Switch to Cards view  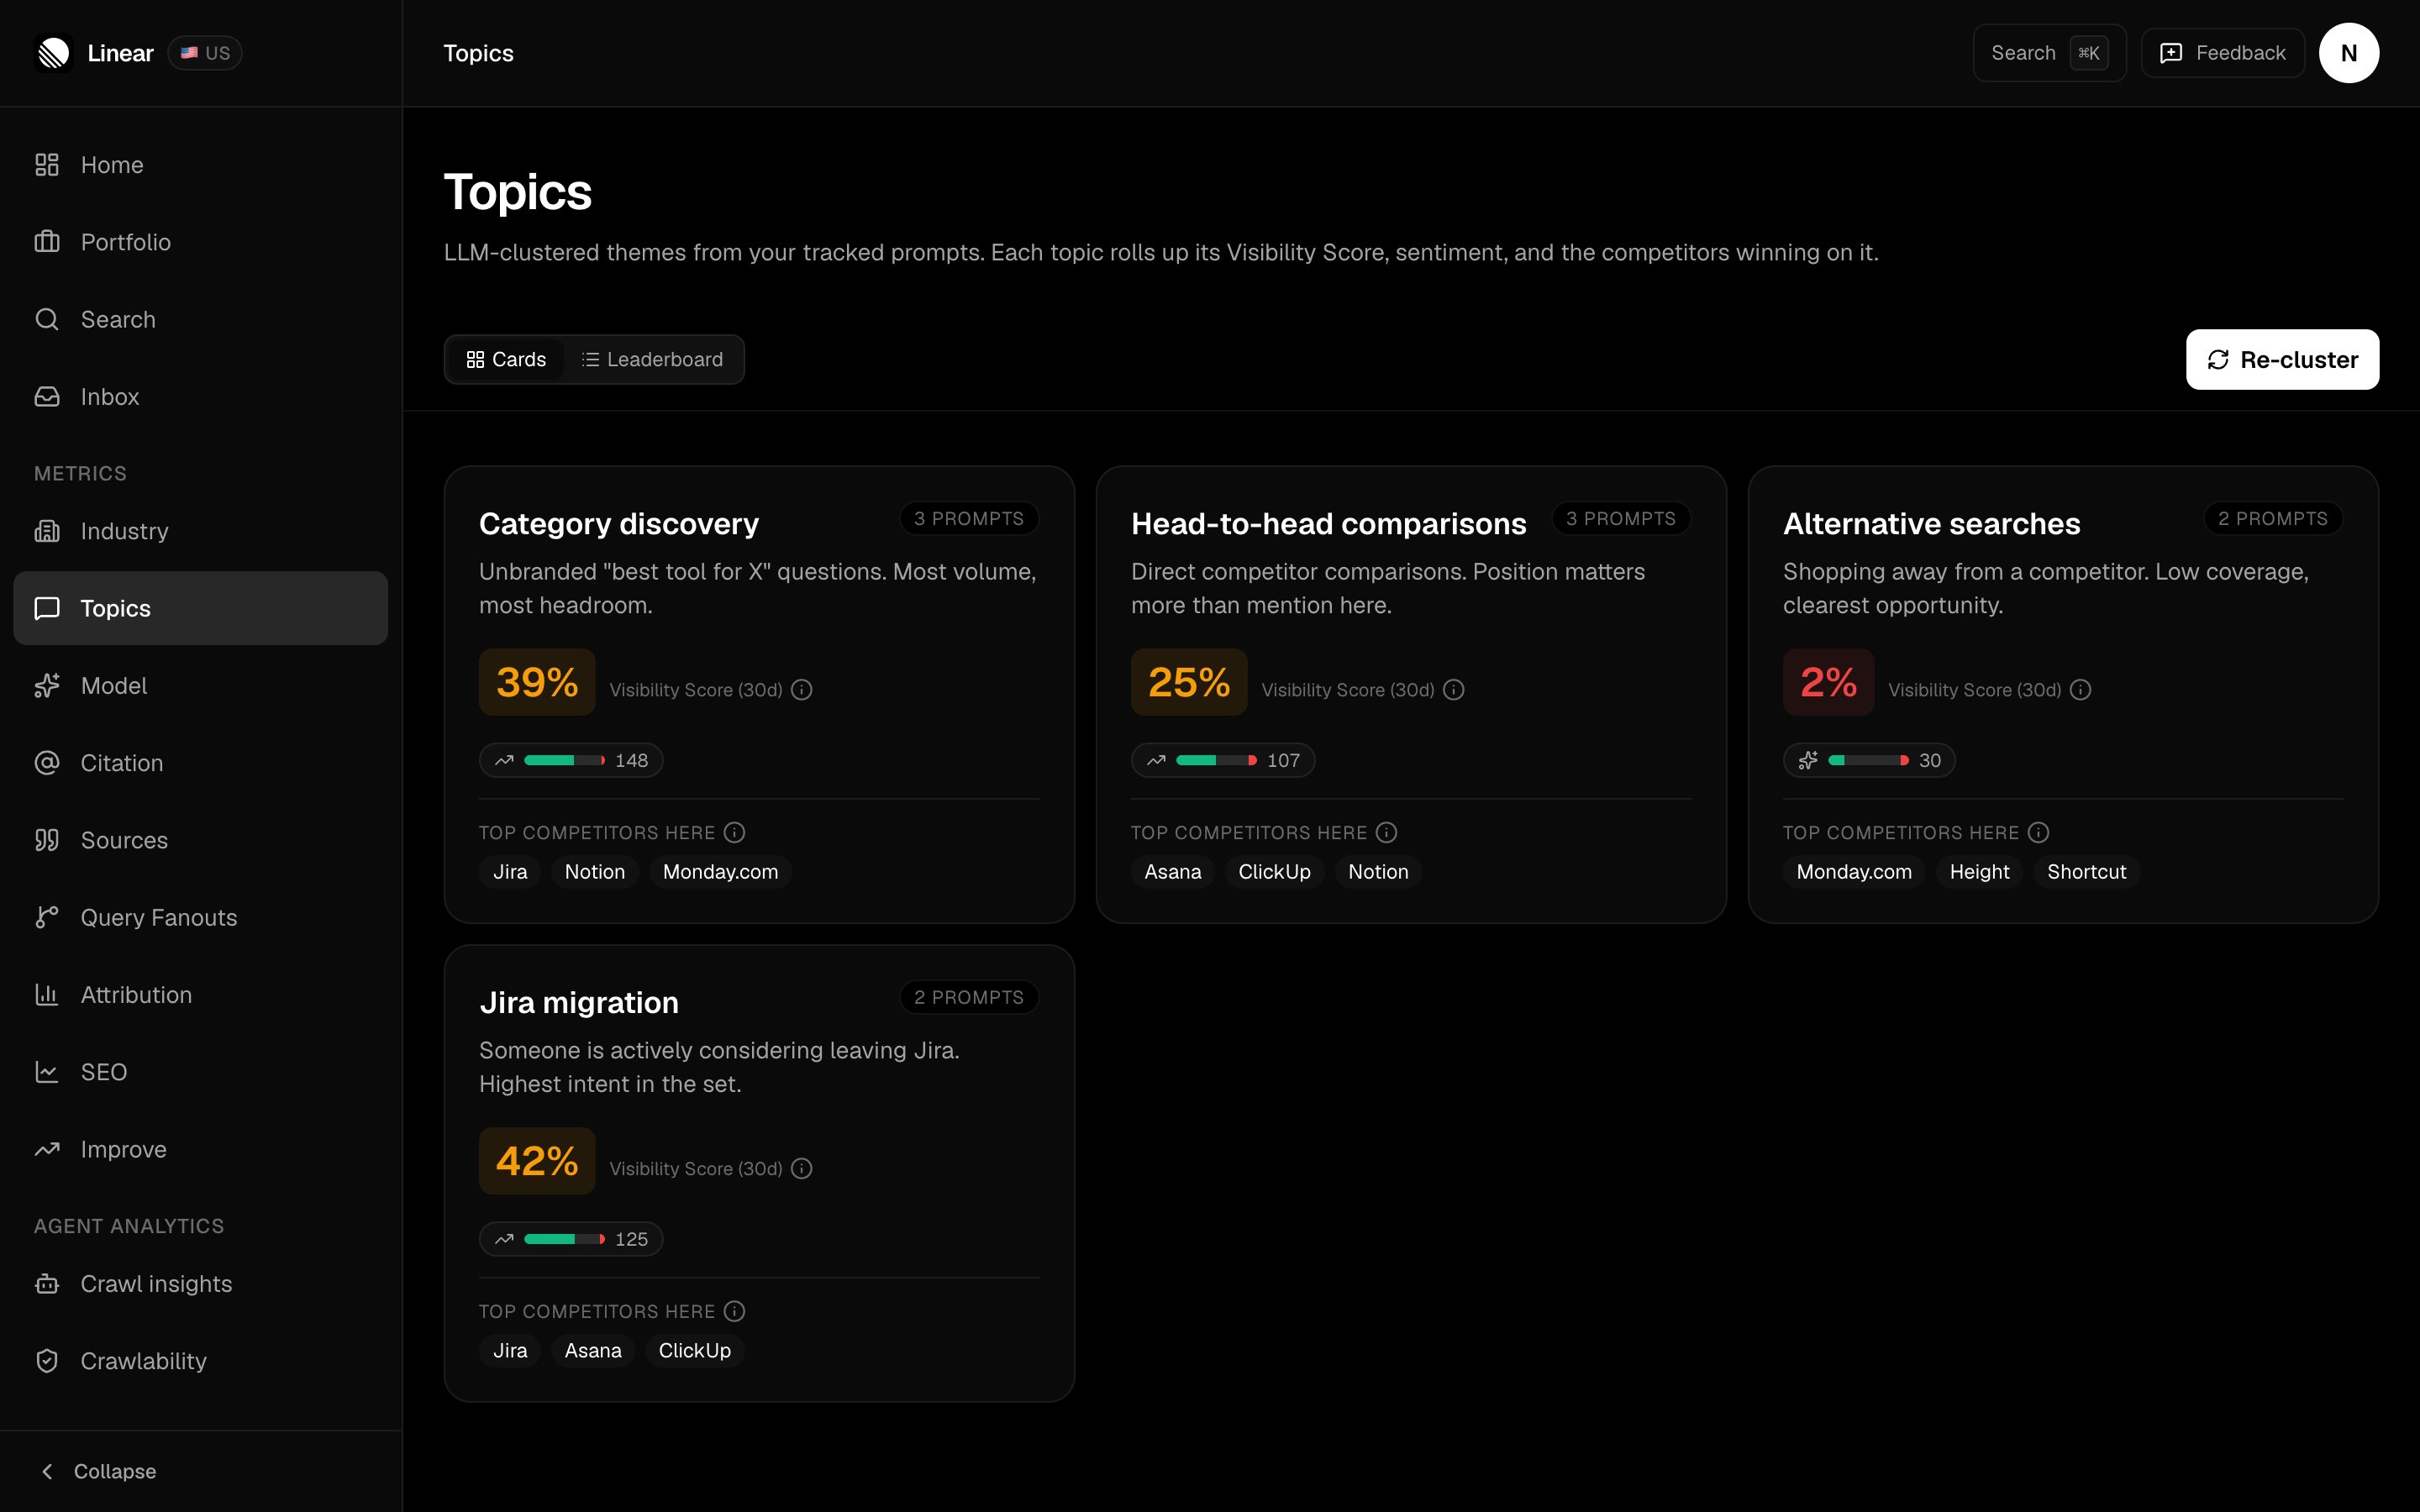click(x=506, y=359)
